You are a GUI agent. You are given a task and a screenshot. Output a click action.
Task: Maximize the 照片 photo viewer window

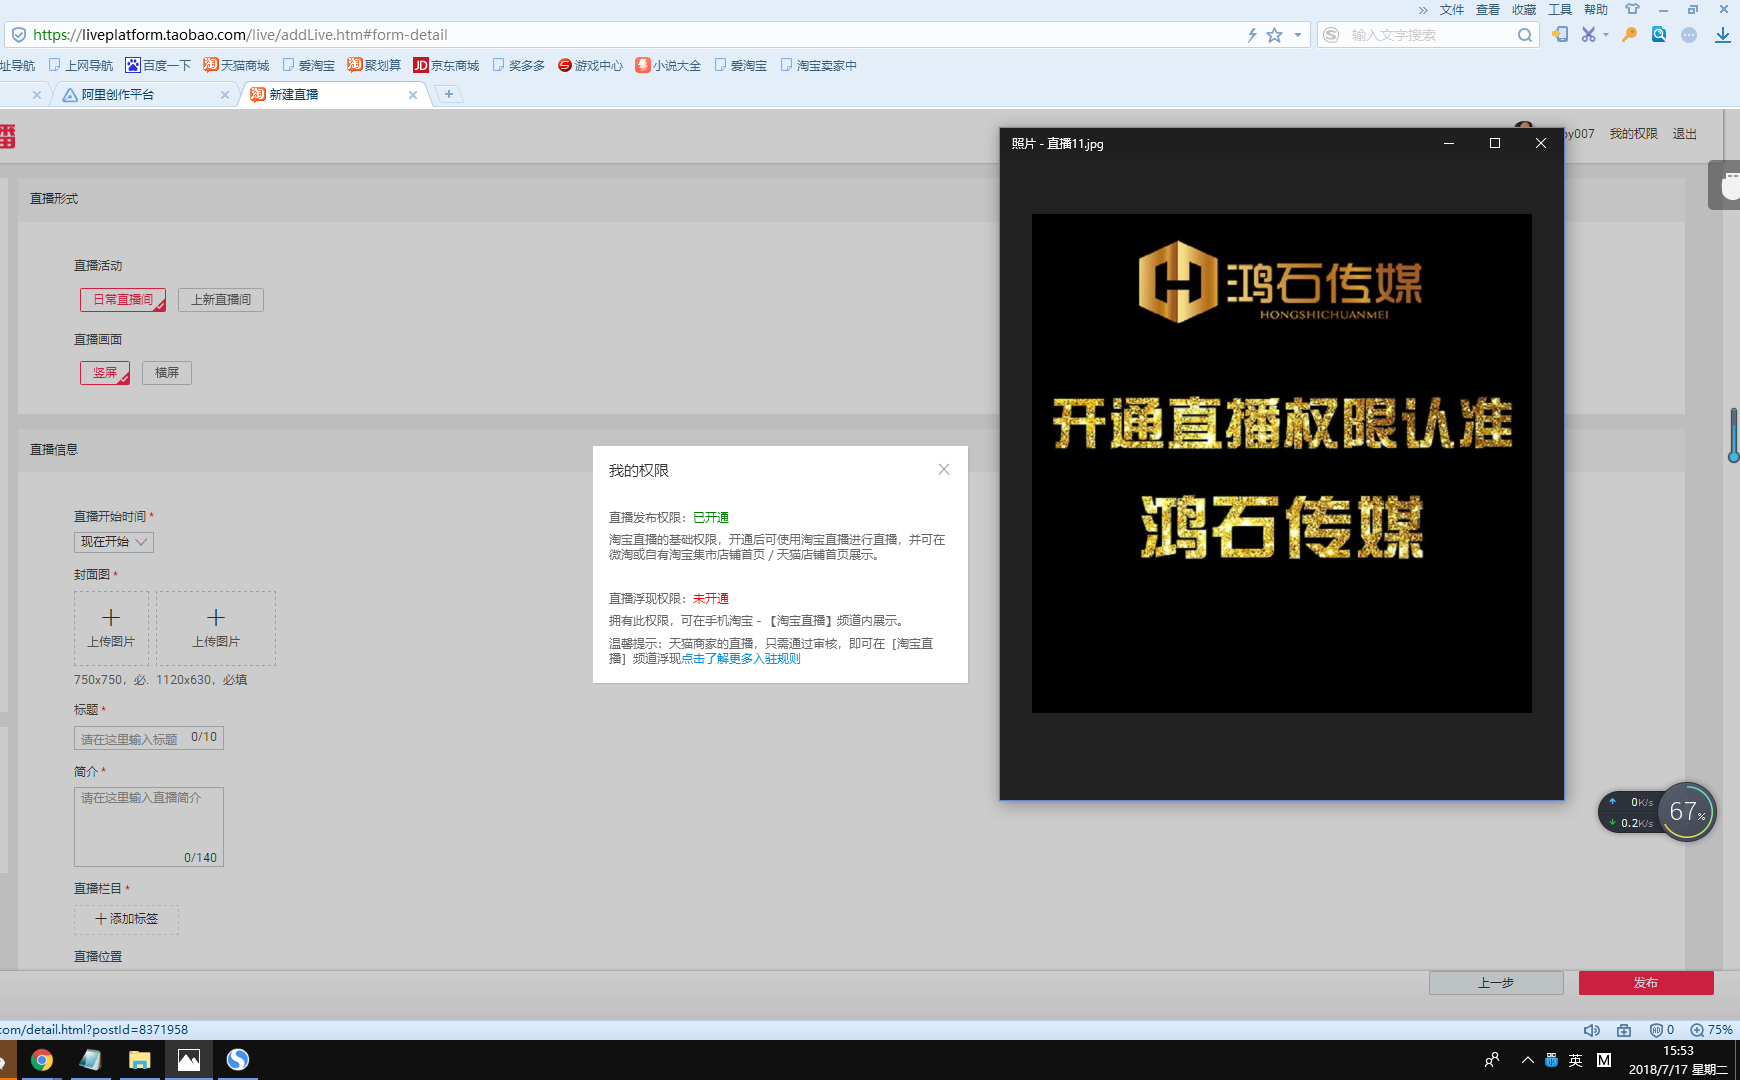pos(1495,143)
